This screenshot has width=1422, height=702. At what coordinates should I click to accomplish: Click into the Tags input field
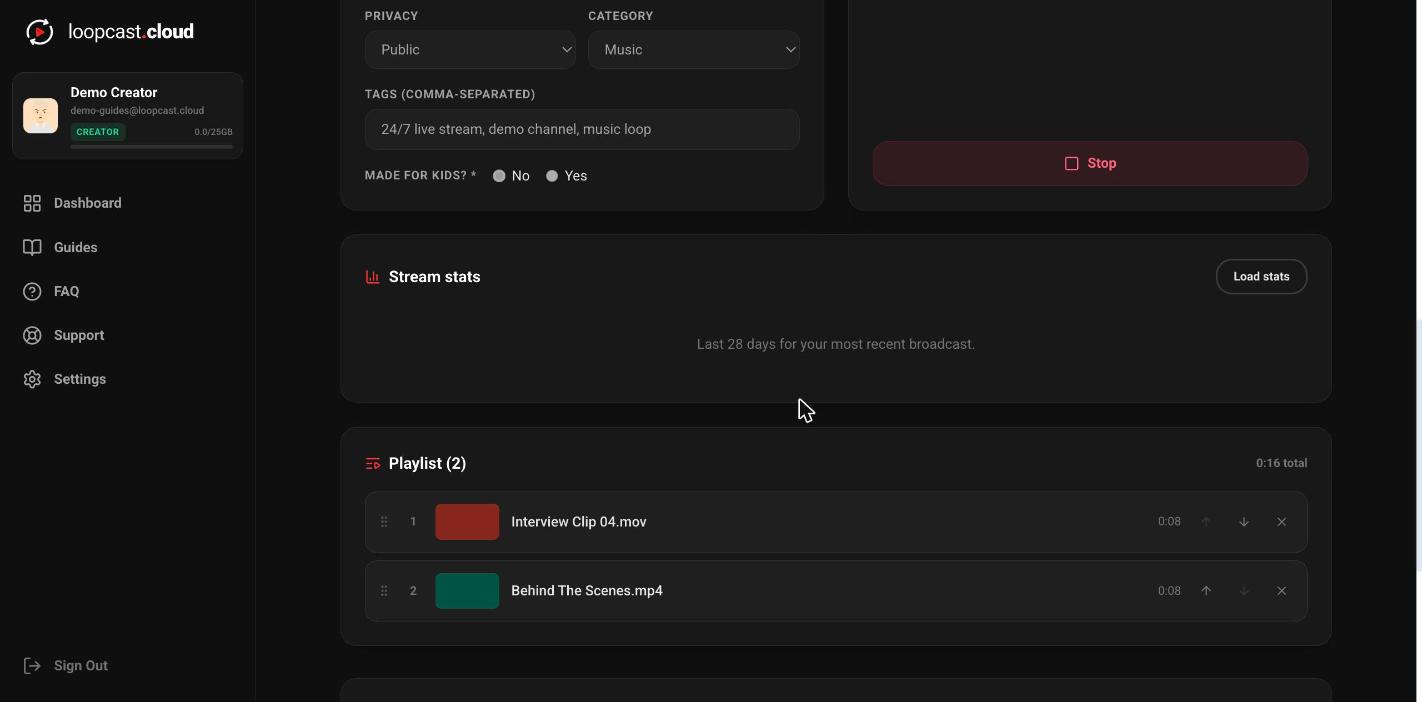tap(582, 129)
